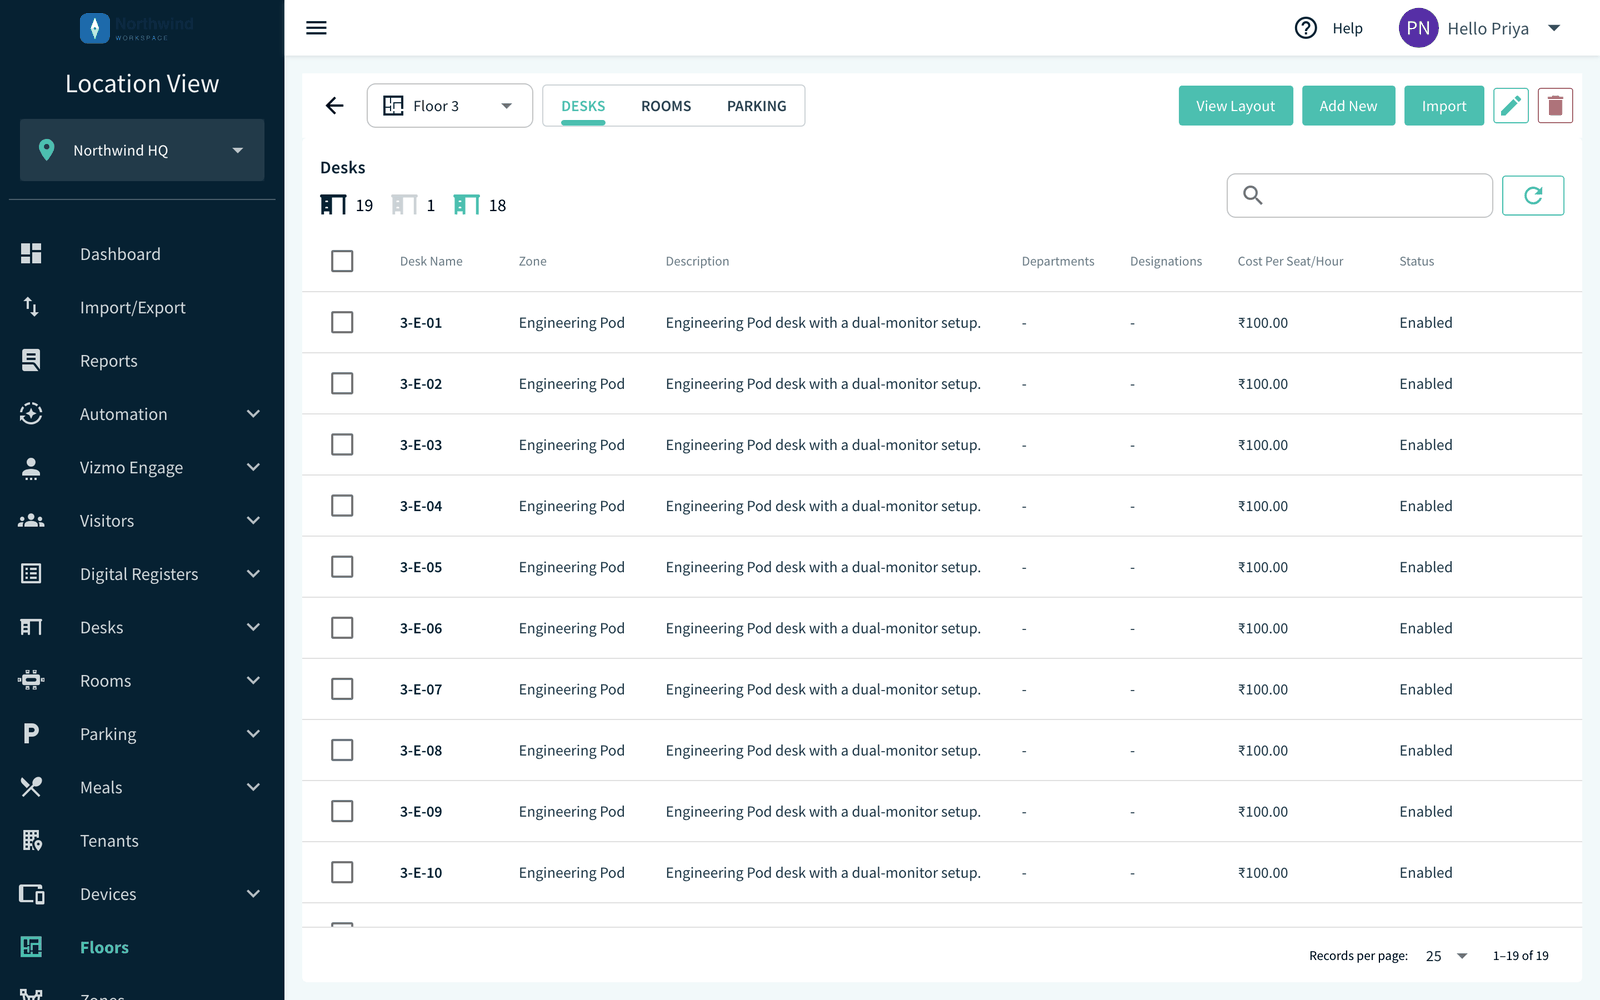This screenshot has height=1000, width=1600.
Task: Click the Add New button
Action: tap(1348, 106)
